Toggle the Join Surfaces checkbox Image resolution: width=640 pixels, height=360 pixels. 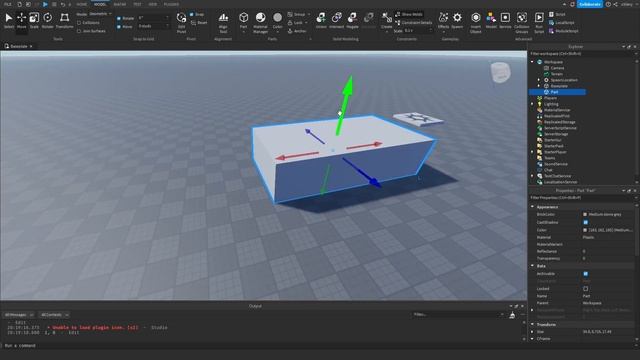click(x=79, y=31)
